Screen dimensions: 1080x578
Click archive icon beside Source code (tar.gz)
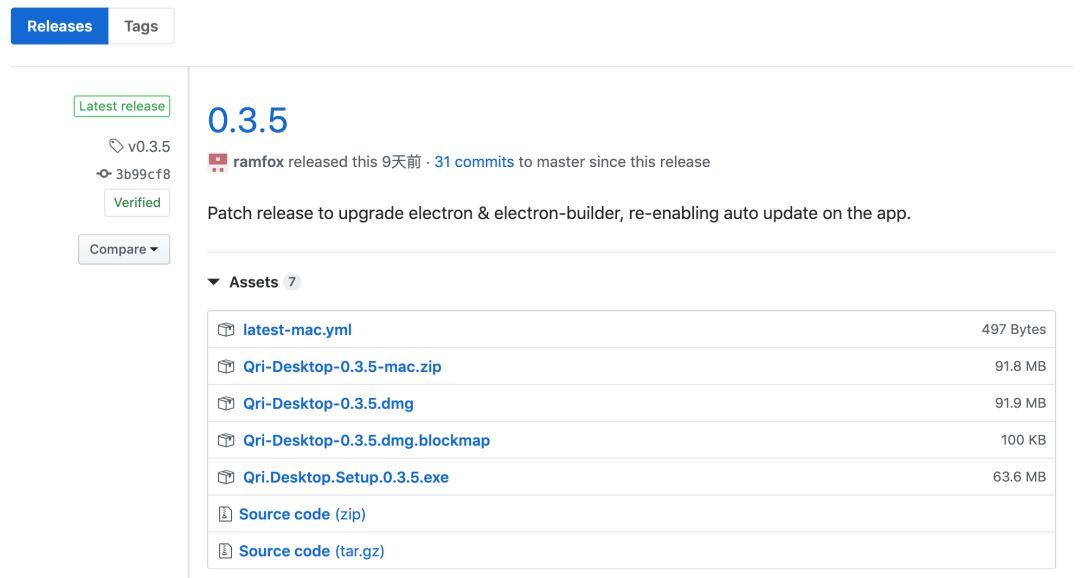[x=225, y=551]
